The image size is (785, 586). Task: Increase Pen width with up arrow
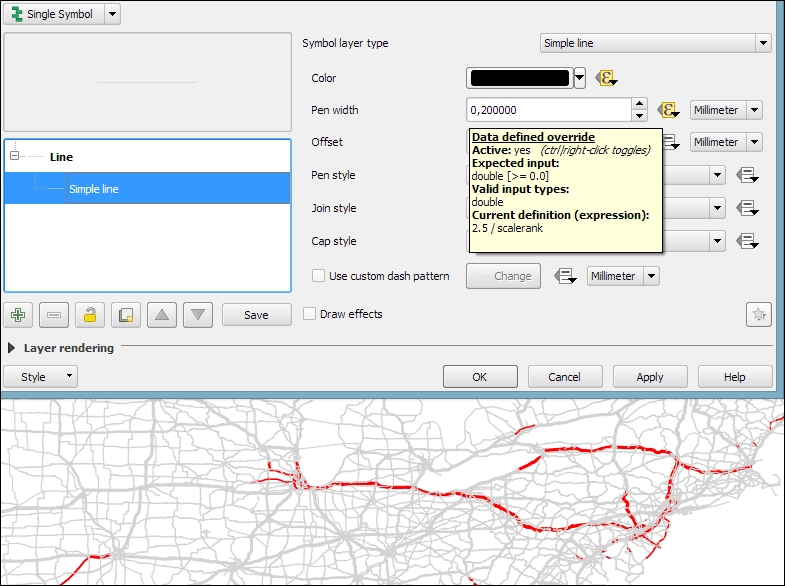639,104
